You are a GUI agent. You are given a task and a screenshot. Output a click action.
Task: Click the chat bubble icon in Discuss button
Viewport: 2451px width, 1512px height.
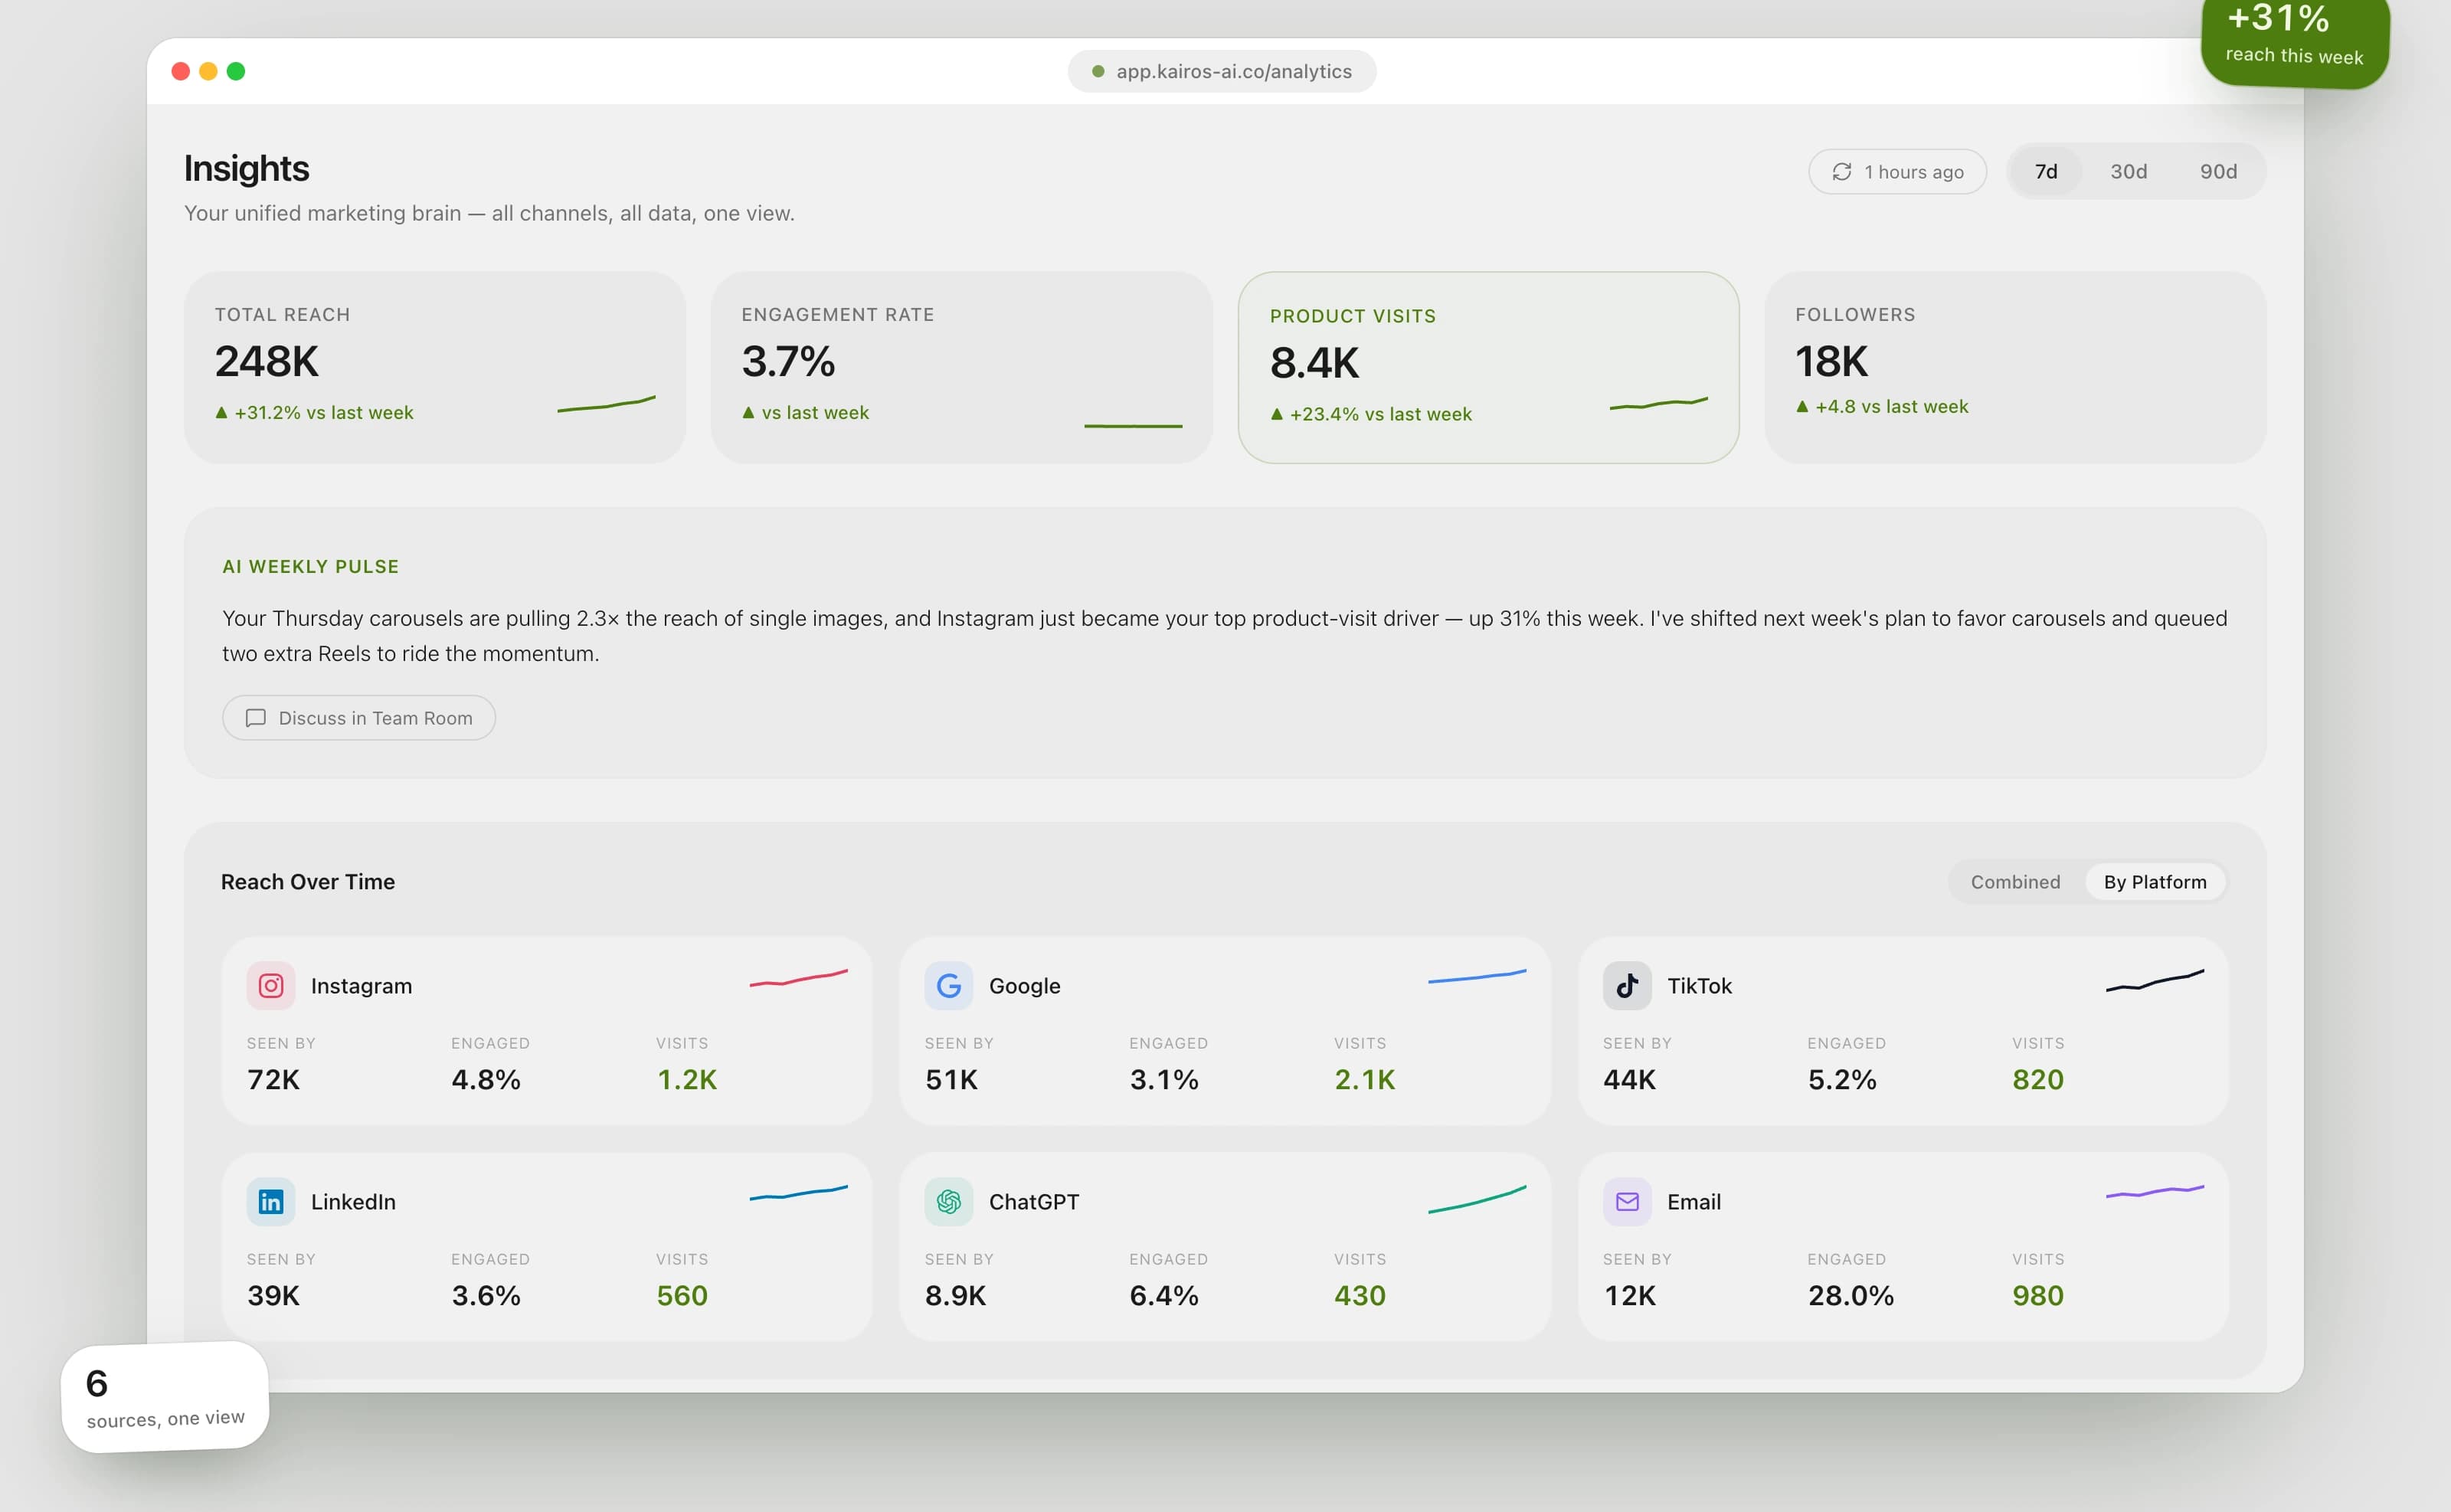(x=256, y=718)
